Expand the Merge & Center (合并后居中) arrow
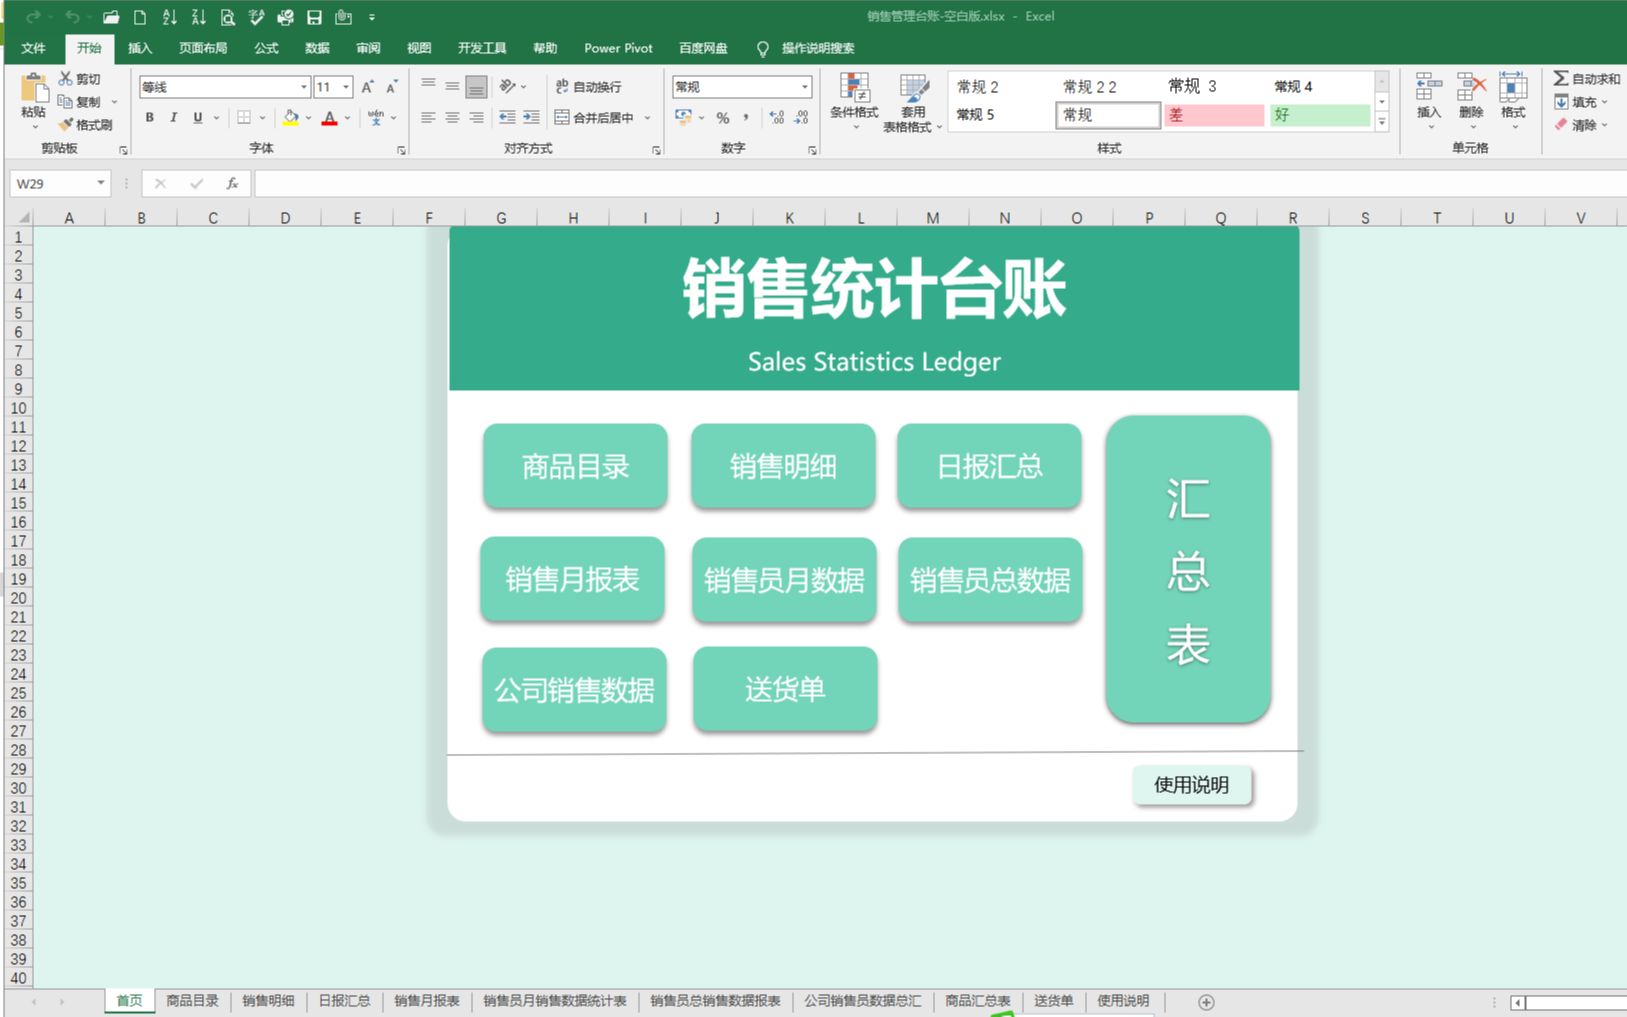The height and width of the screenshot is (1017, 1627). coord(647,118)
